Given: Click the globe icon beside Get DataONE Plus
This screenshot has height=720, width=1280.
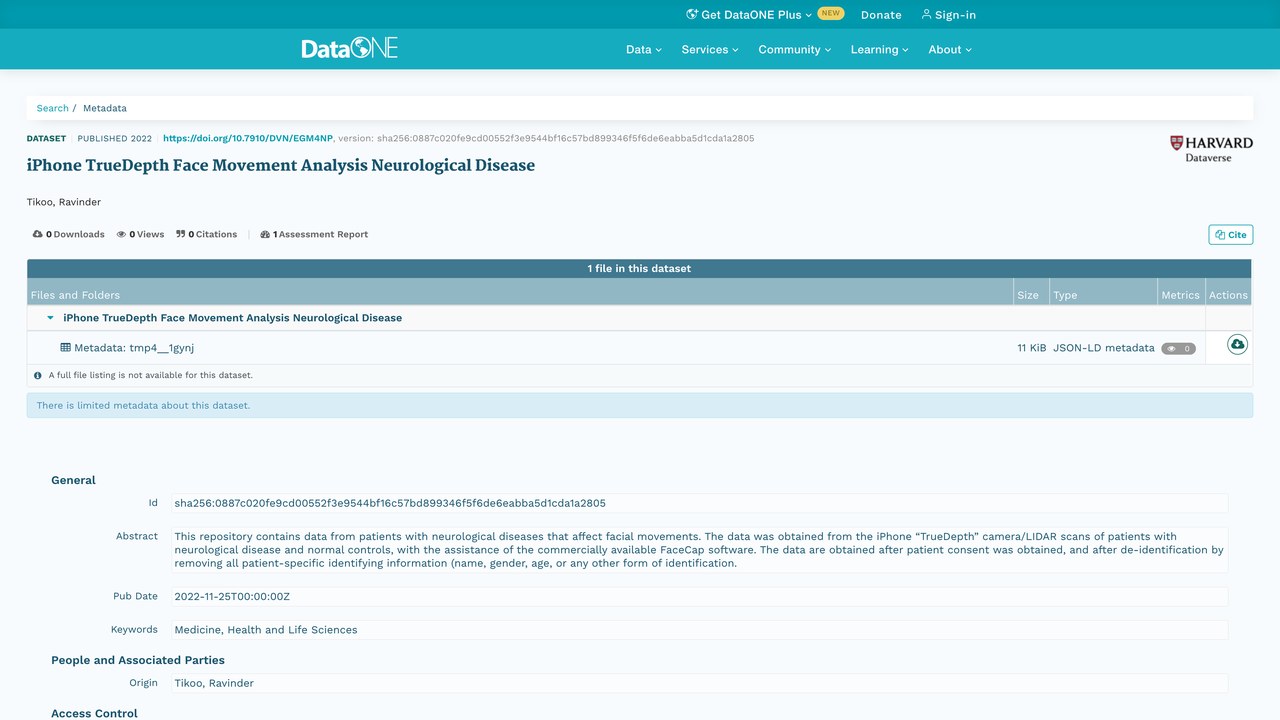Looking at the screenshot, I should [692, 14].
